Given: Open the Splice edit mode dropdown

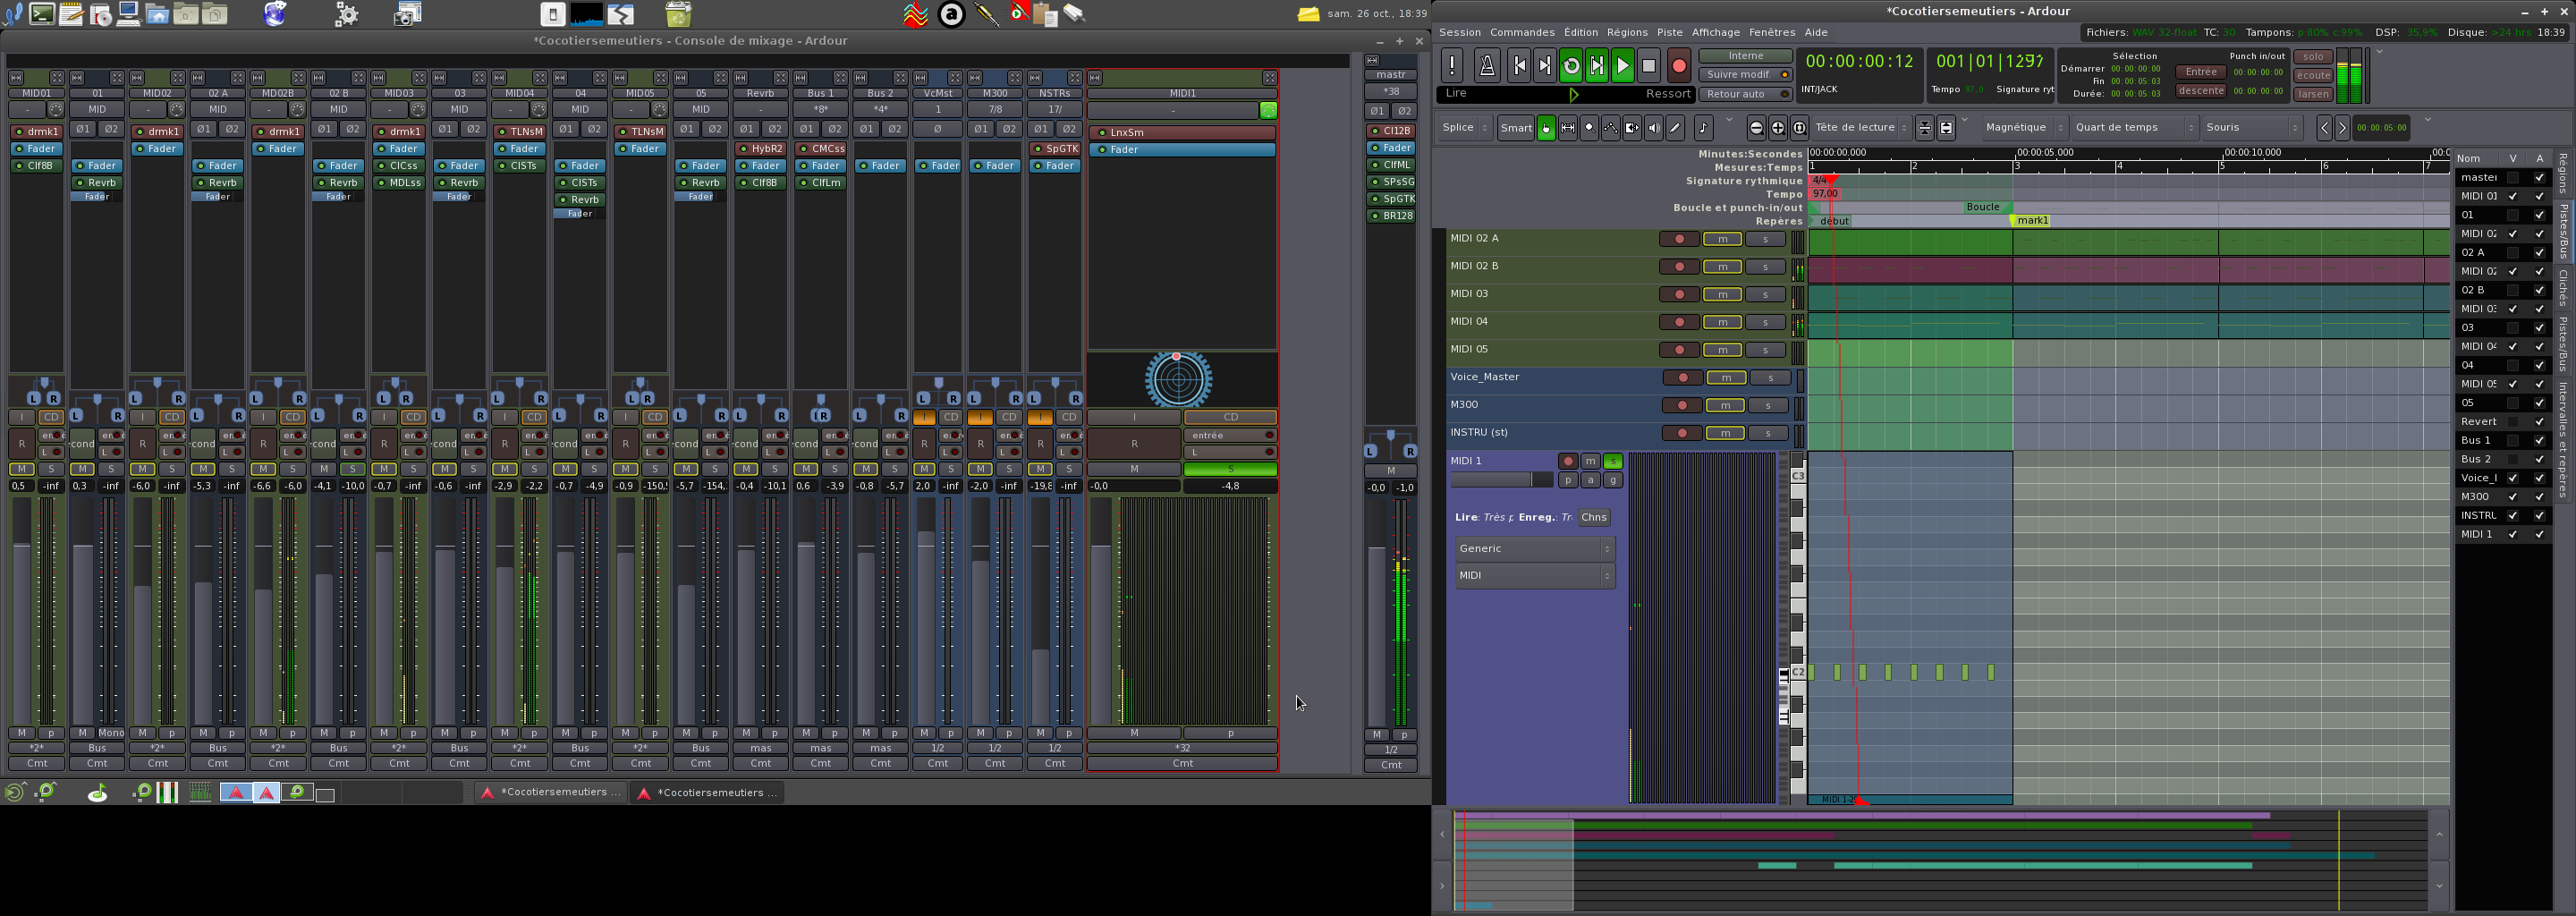Looking at the screenshot, I should coord(1465,128).
